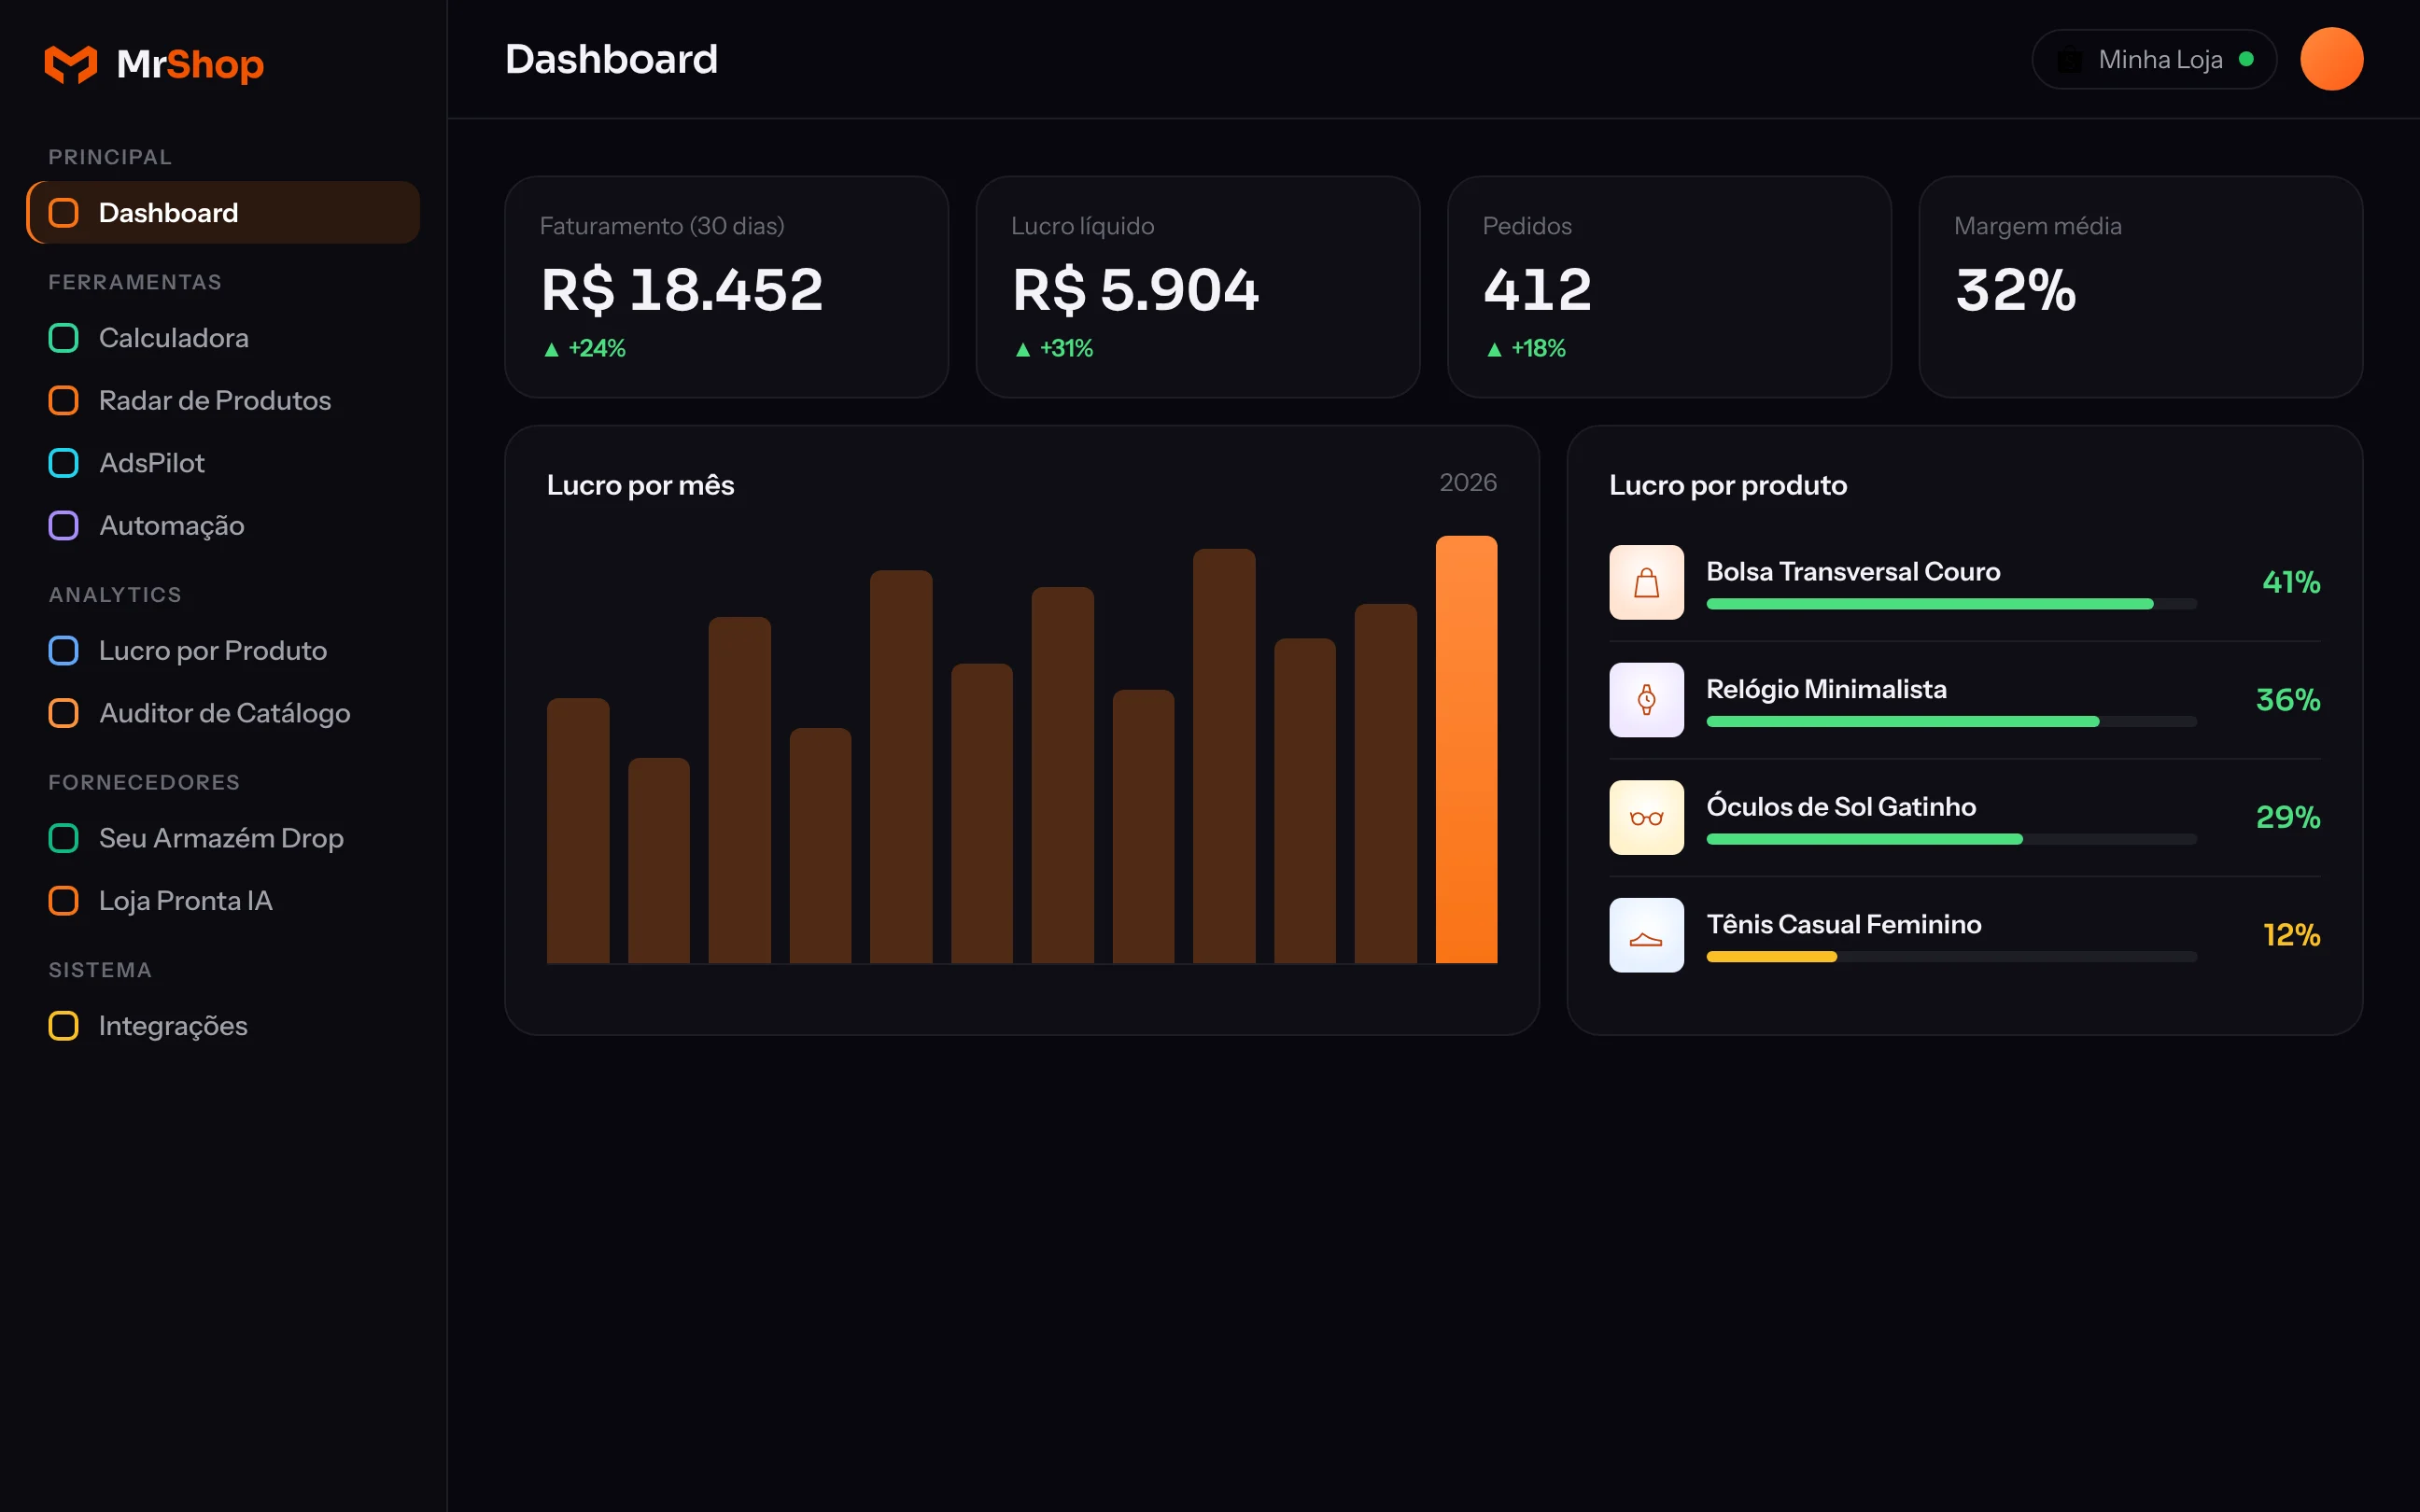Open the Calculadora menu item

click(223, 338)
